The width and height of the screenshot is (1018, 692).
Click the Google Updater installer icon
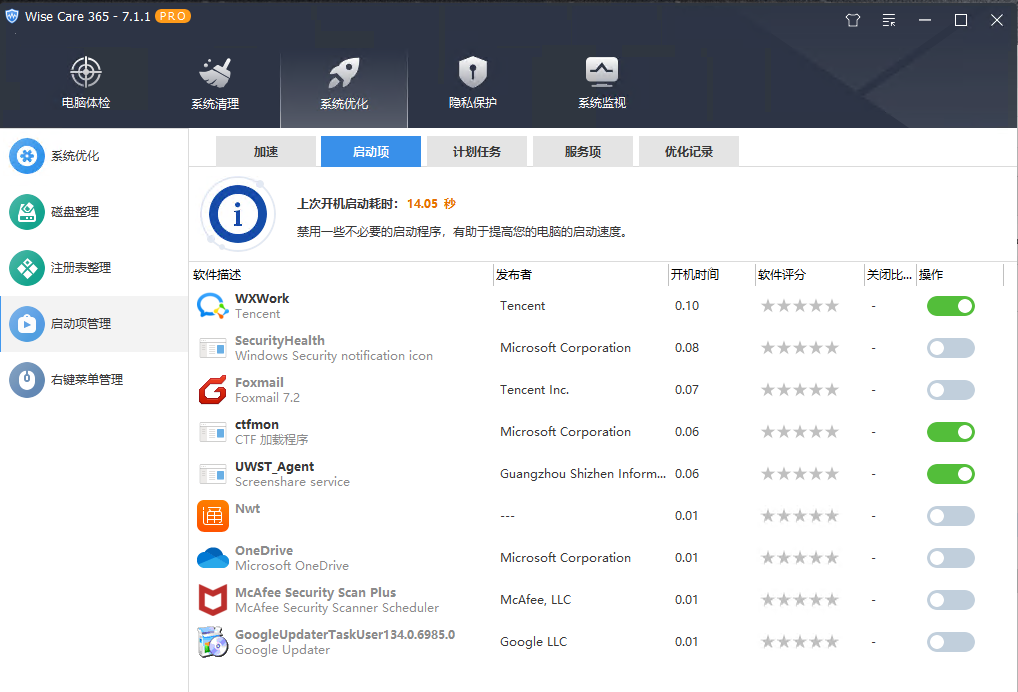[x=213, y=641]
